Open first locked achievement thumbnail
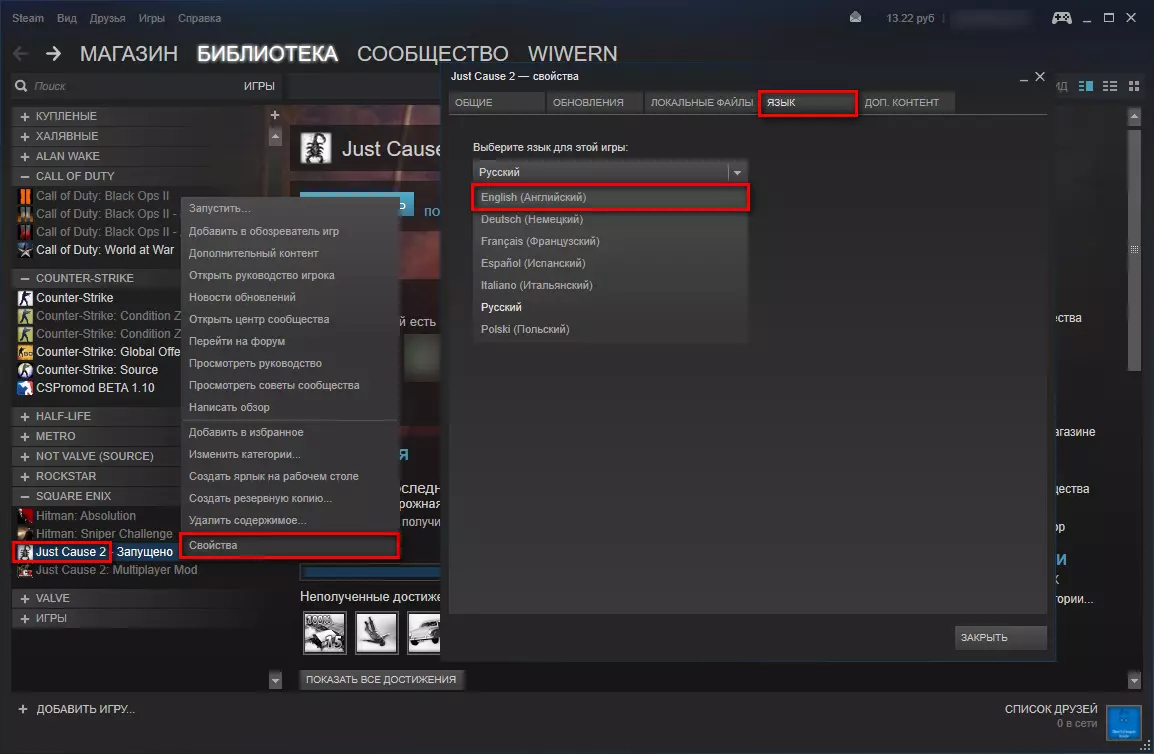 click(325, 633)
